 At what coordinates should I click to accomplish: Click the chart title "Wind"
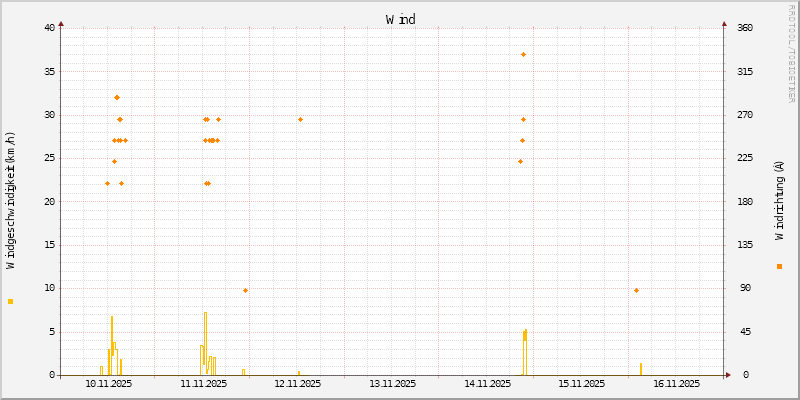tap(400, 19)
